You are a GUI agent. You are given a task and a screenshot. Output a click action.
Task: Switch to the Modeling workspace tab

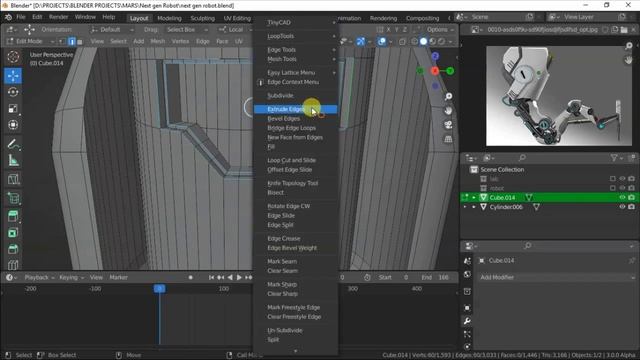click(x=169, y=18)
